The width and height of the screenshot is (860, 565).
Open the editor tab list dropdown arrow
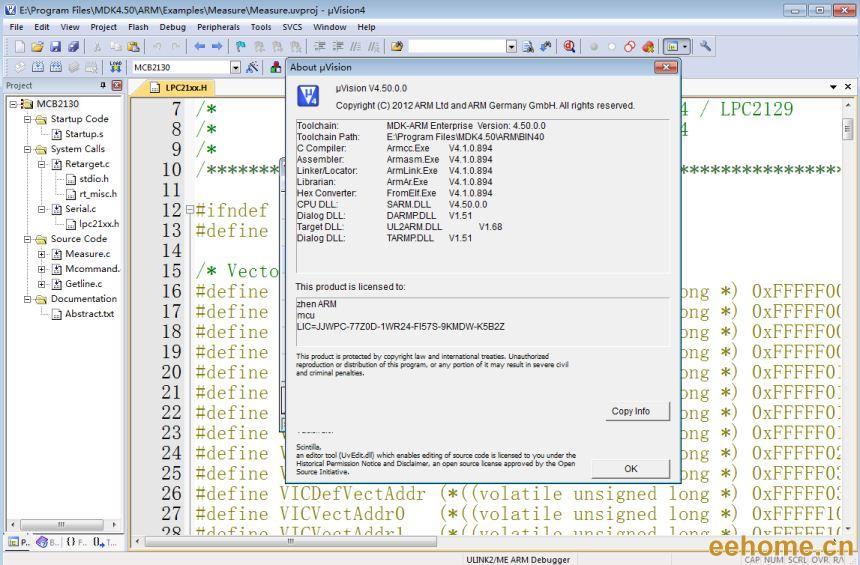[x=834, y=87]
